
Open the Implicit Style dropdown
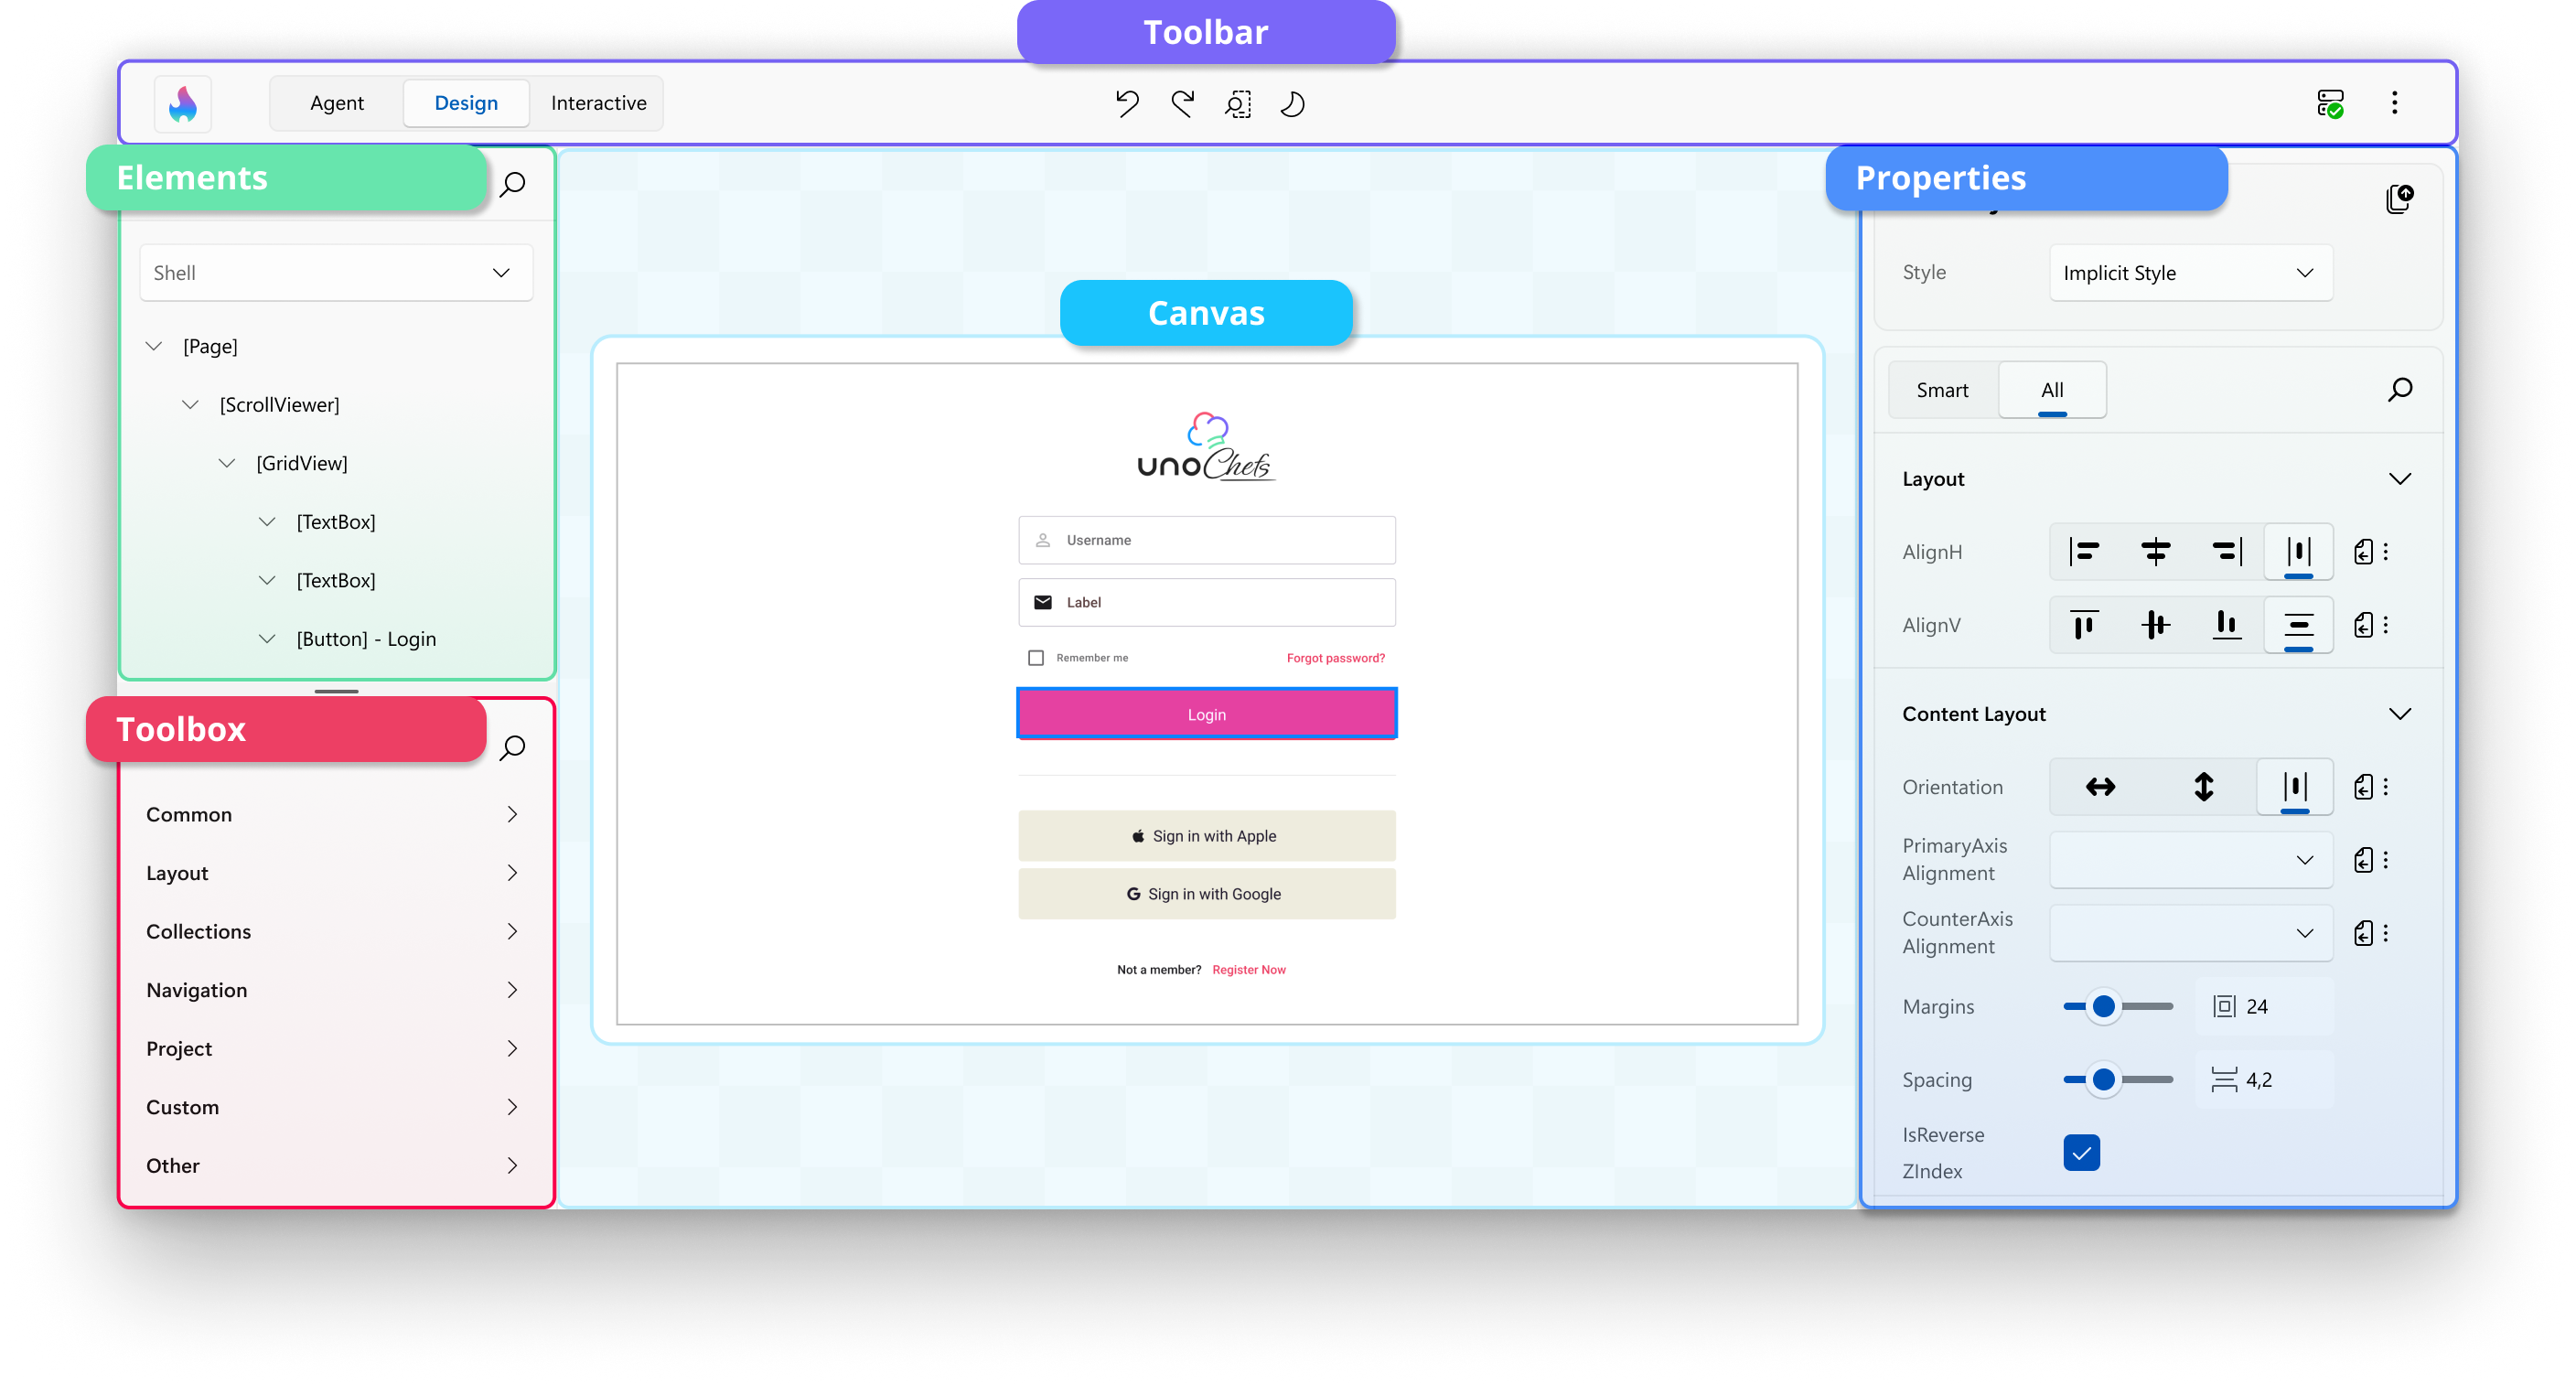pyautogui.click(x=2190, y=272)
